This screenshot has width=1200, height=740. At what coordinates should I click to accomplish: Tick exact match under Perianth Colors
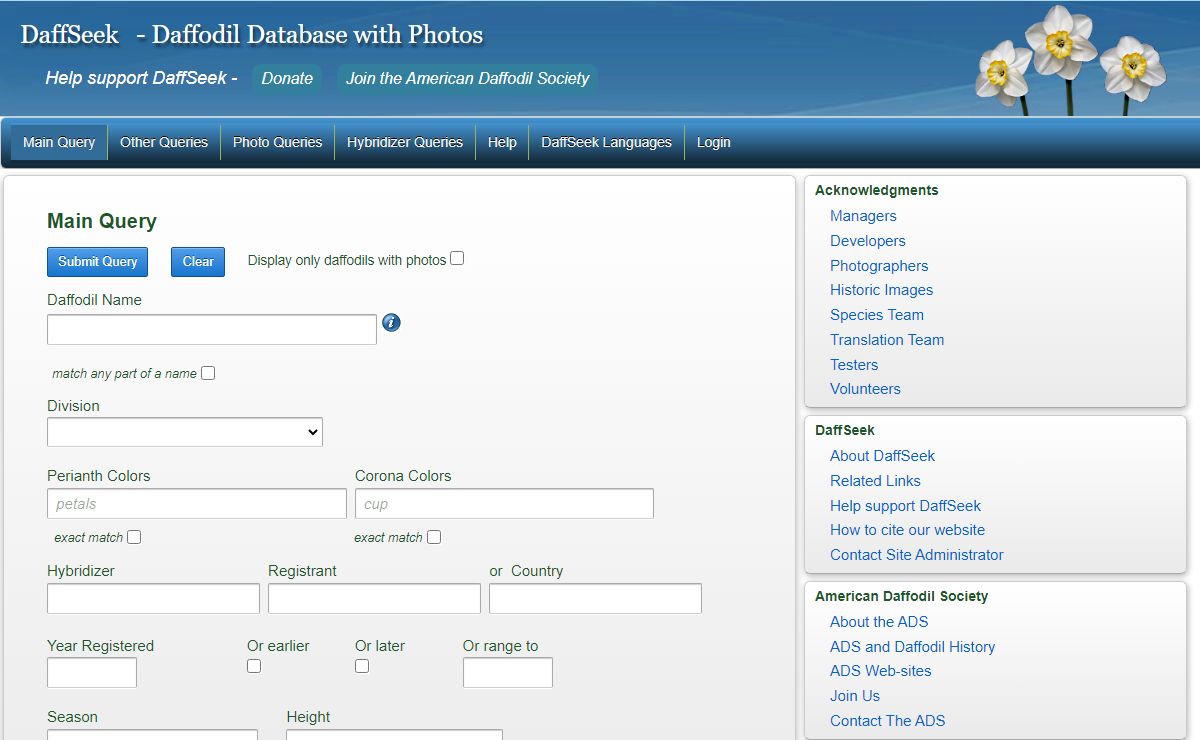click(x=134, y=537)
